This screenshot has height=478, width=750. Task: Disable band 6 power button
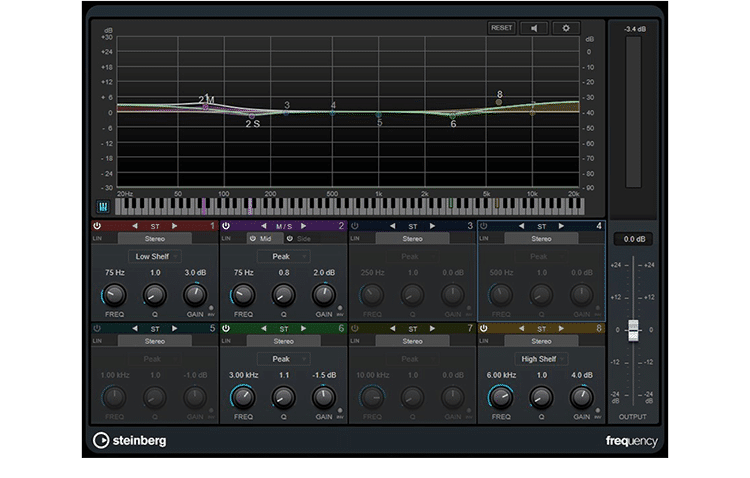[x=226, y=328]
